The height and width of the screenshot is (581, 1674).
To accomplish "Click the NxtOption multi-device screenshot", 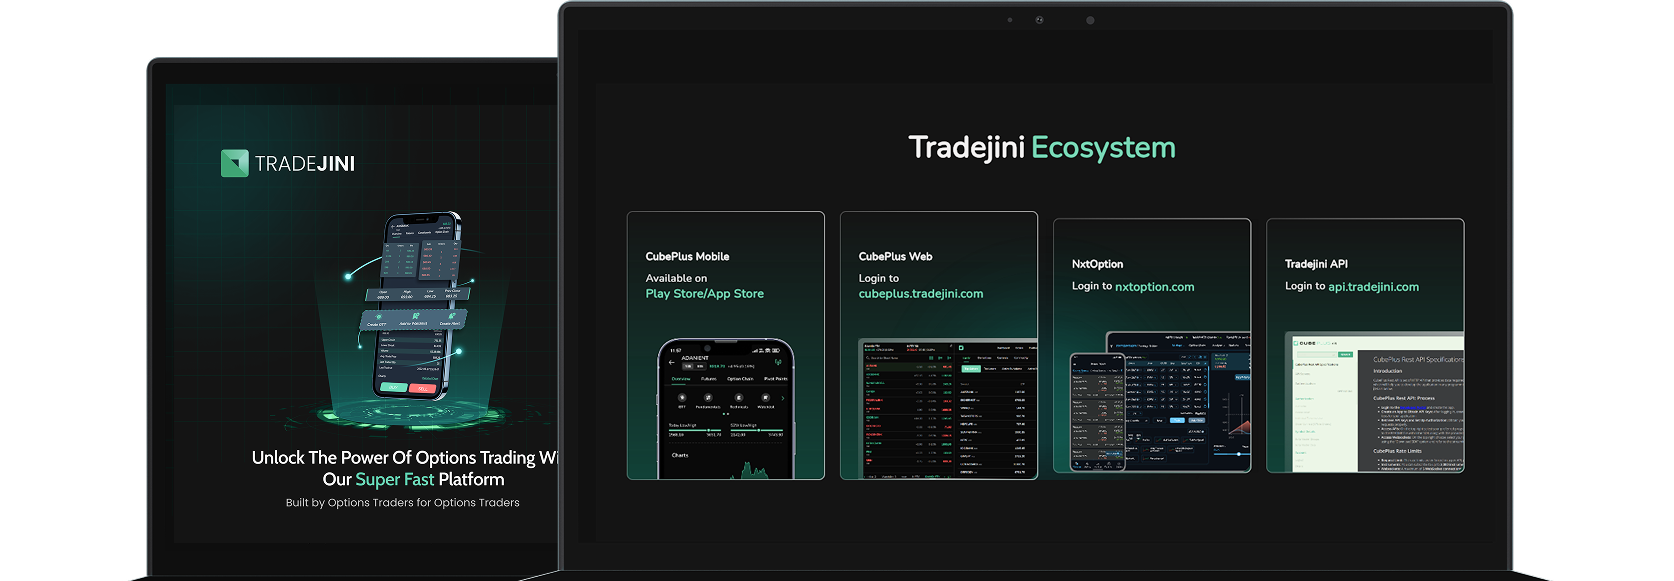I will (1160, 401).
